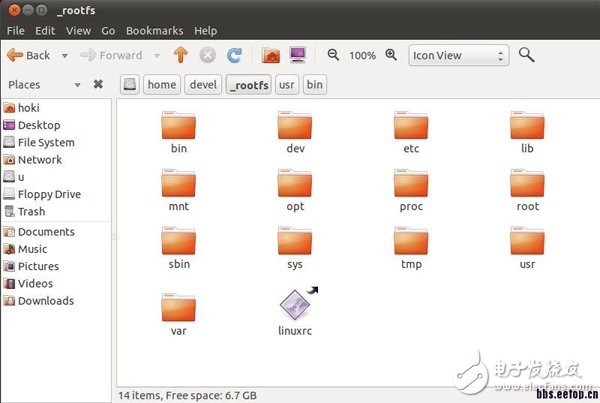Reset zoom at the 100% label
This screenshot has height=403, width=600.
point(362,56)
